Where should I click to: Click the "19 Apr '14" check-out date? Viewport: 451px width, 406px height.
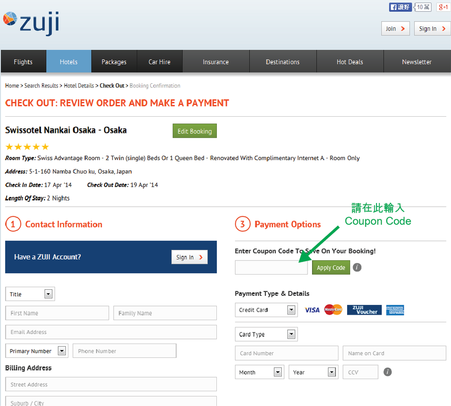pyautogui.click(x=144, y=185)
